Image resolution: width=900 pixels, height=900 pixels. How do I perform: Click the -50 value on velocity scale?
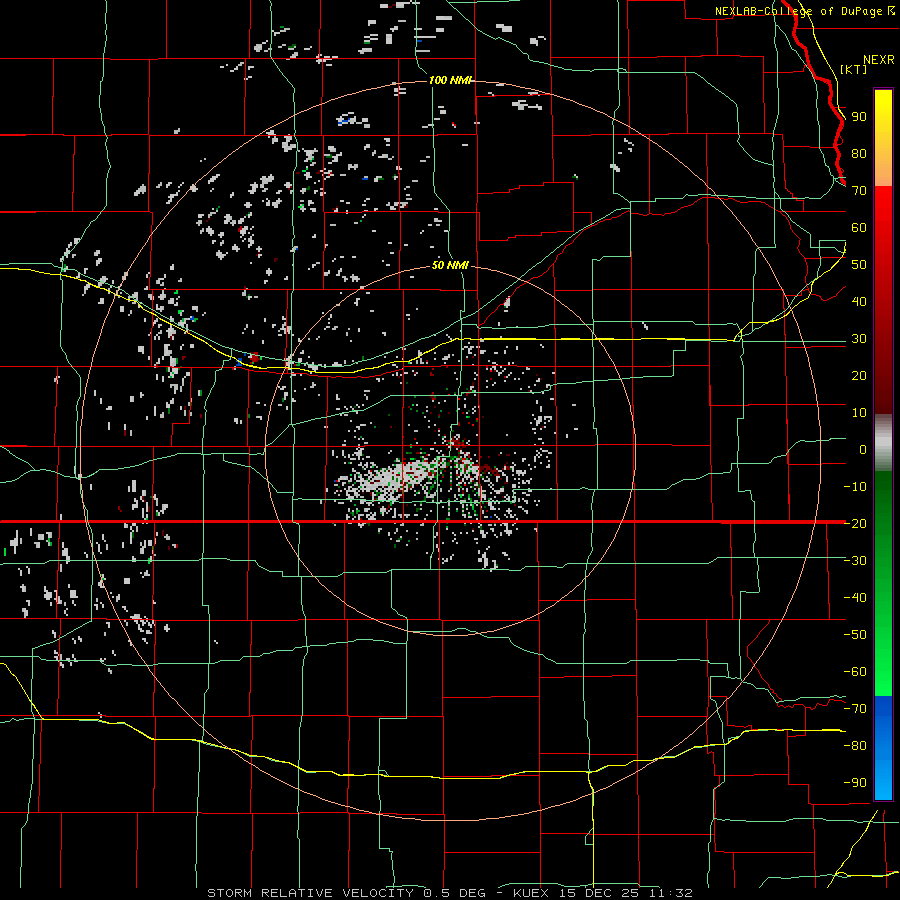tap(855, 635)
